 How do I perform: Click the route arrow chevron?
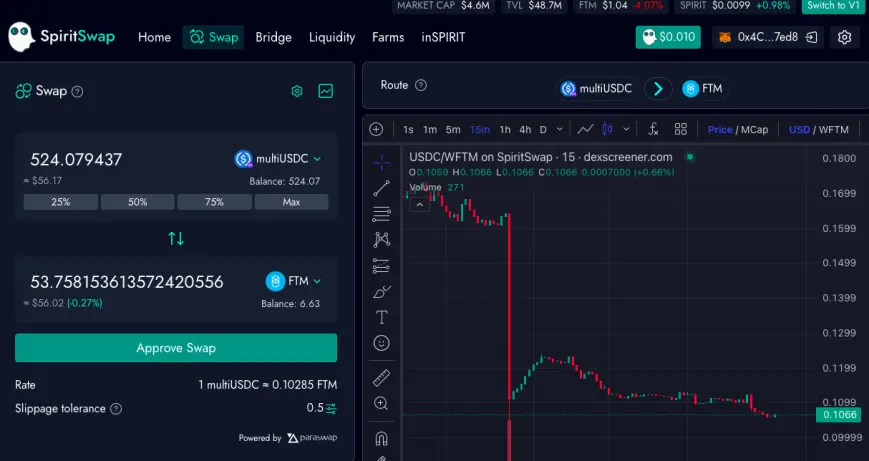click(658, 89)
